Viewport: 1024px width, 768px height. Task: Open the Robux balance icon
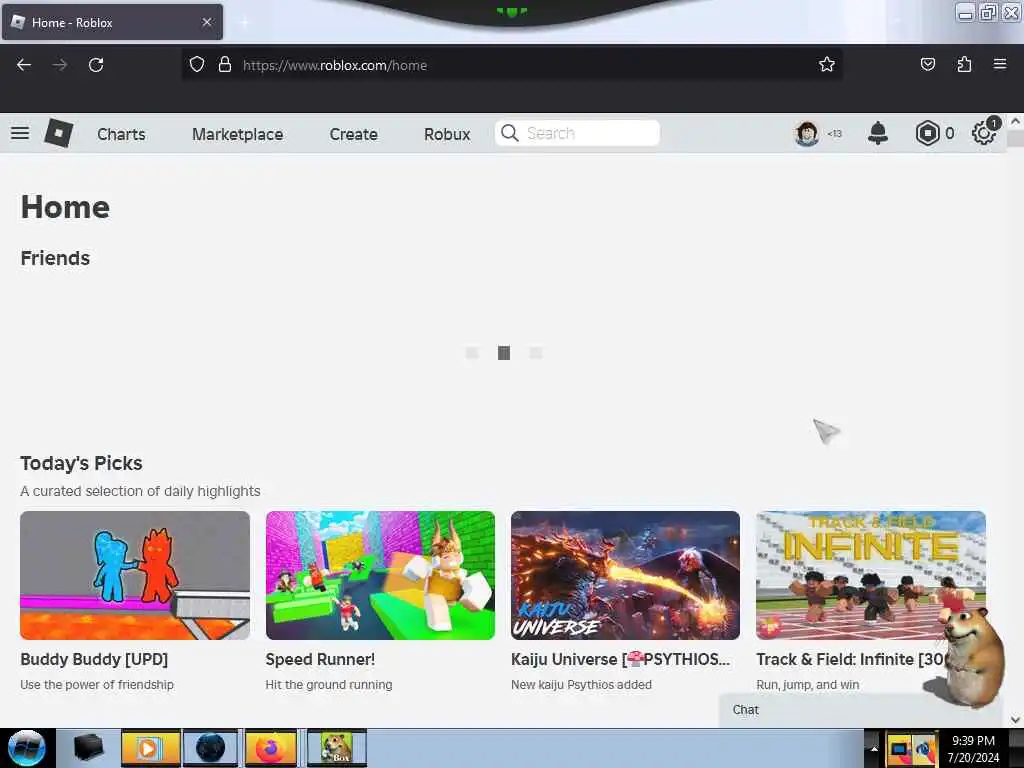click(927, 133)
